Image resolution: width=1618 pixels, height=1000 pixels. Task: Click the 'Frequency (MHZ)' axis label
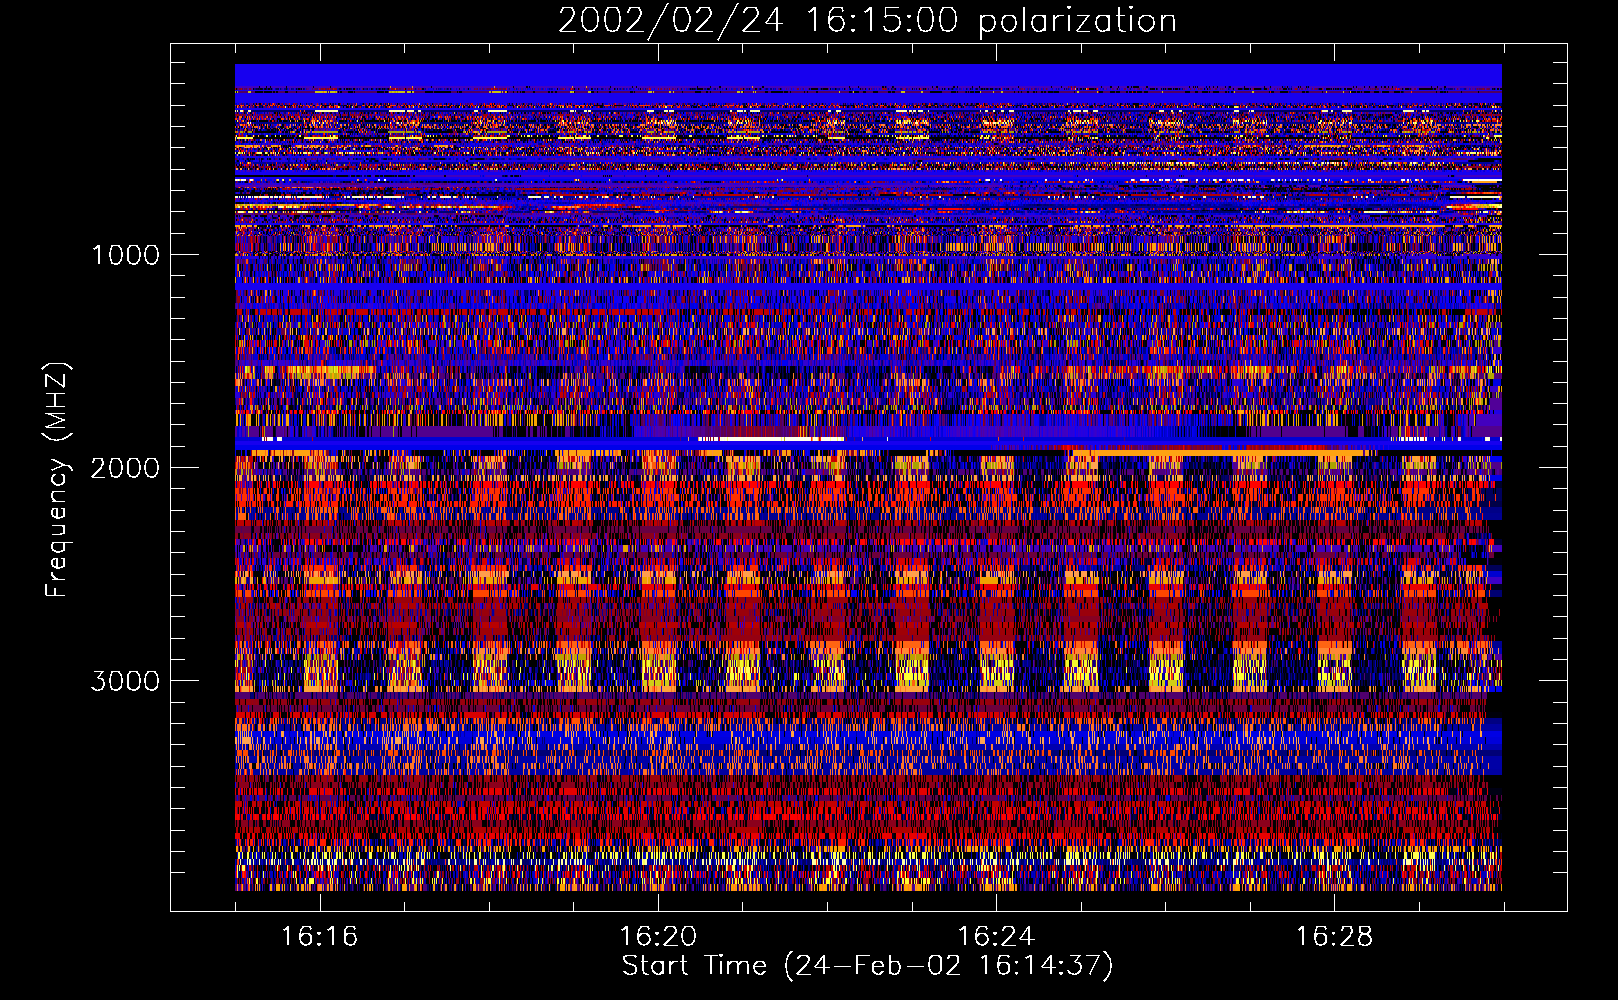coord(57,480)
